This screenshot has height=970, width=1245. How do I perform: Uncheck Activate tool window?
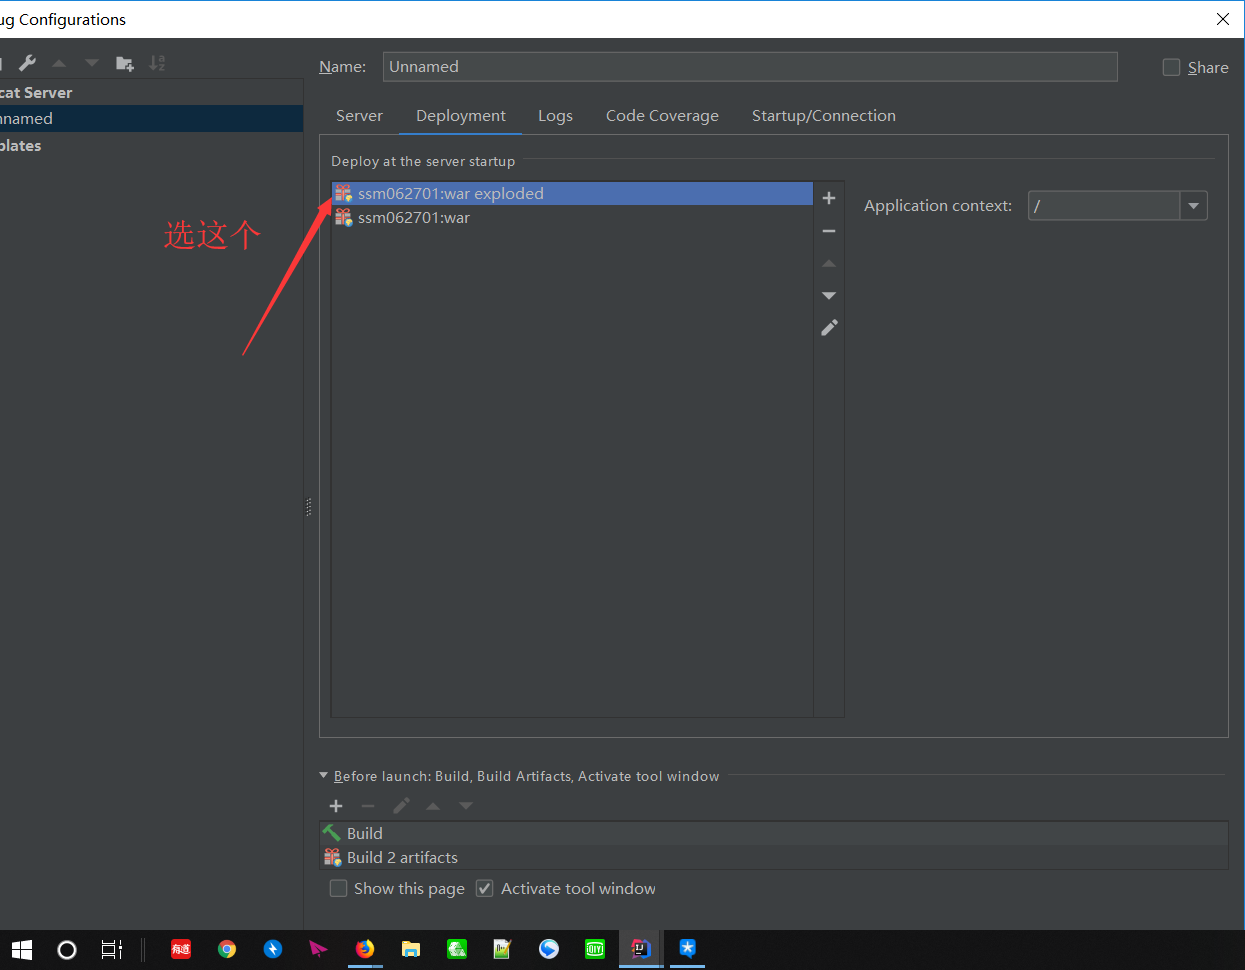(x=485, y=888)
